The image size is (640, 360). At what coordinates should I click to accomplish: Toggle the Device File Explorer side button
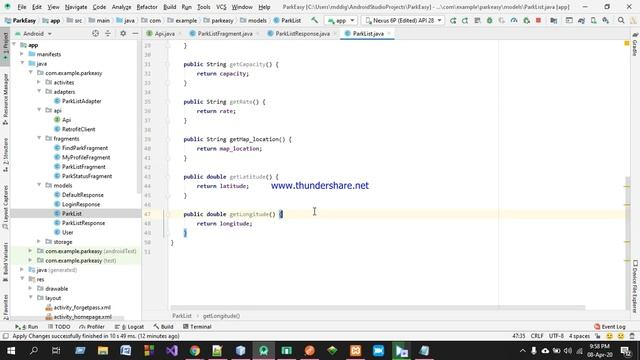pyautogui.click(x=635, y=286)
